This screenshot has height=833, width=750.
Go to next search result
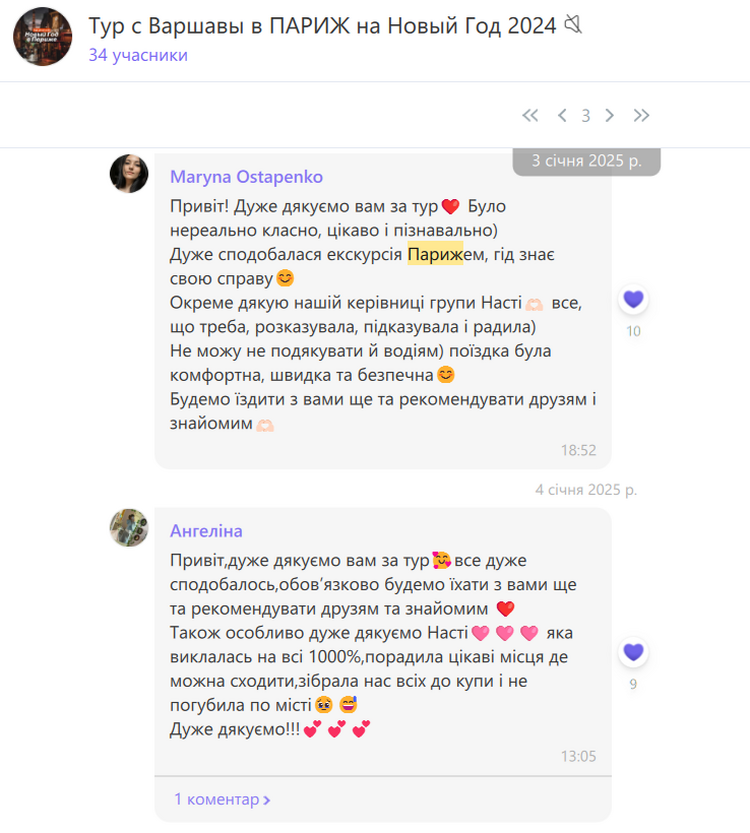coord(610,115)
